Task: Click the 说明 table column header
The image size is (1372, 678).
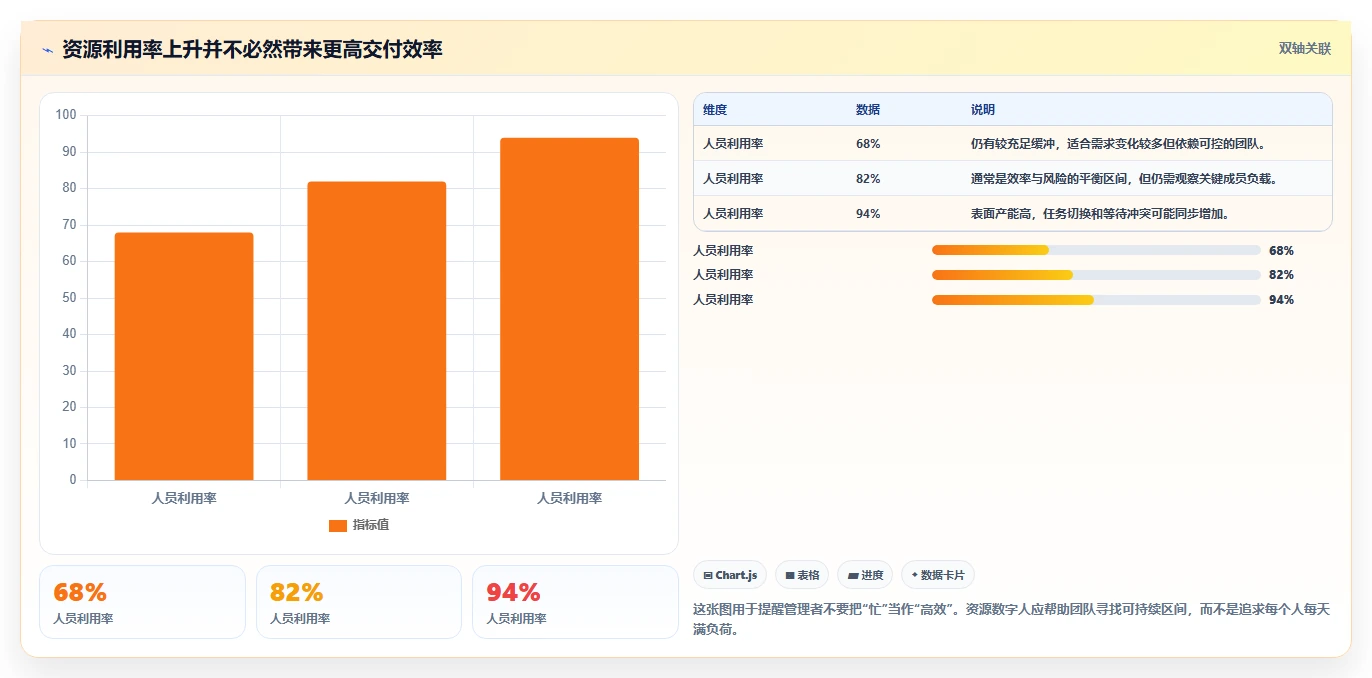Action: (982, 110)
